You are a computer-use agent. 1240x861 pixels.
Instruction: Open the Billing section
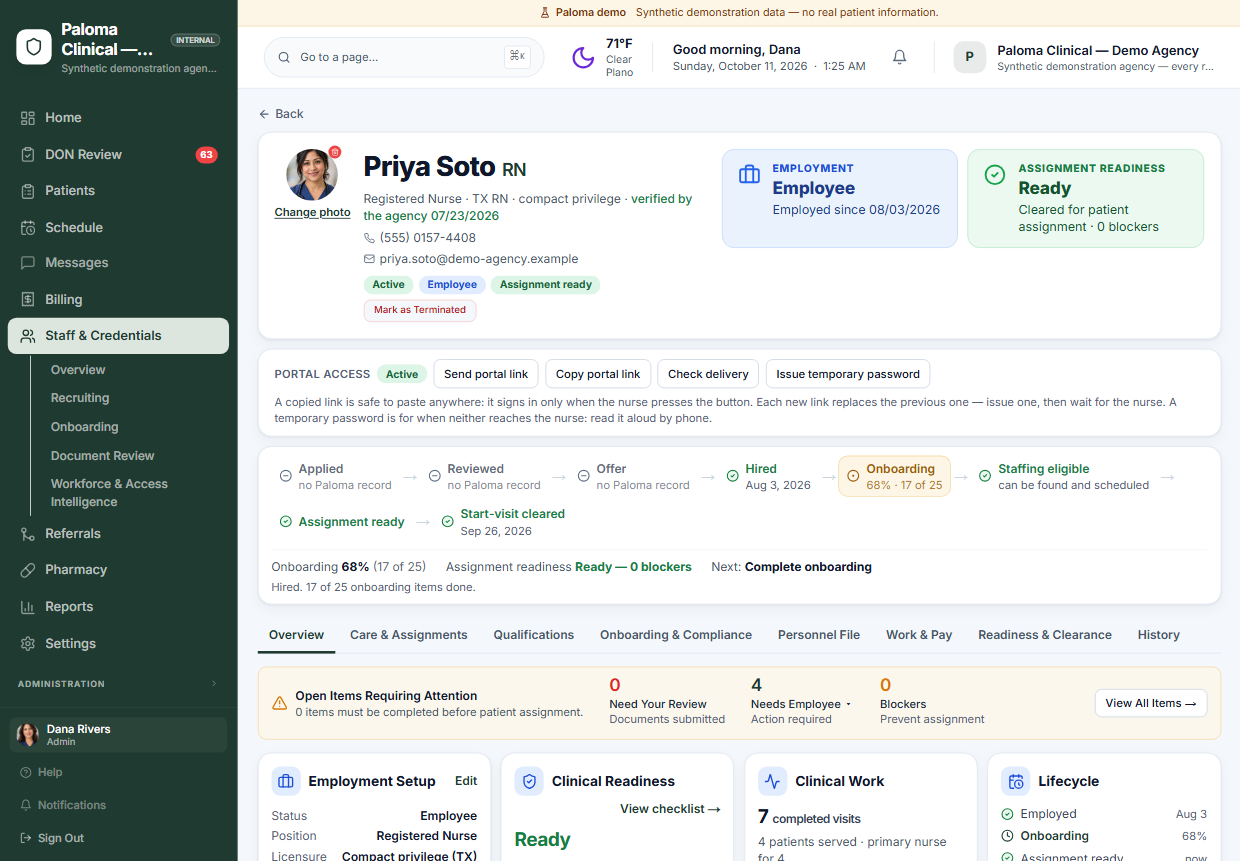(118, 299)
